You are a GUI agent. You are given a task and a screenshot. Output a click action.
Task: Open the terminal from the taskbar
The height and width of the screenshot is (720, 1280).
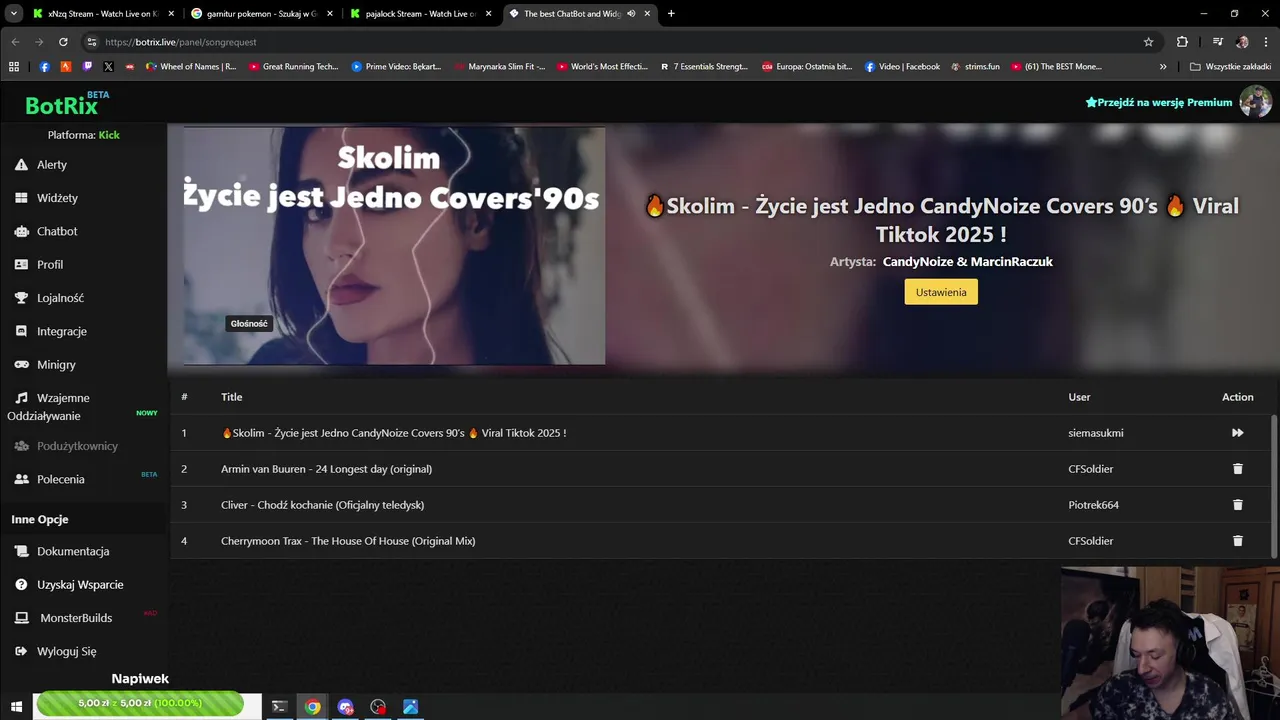[x=280, y=707]
